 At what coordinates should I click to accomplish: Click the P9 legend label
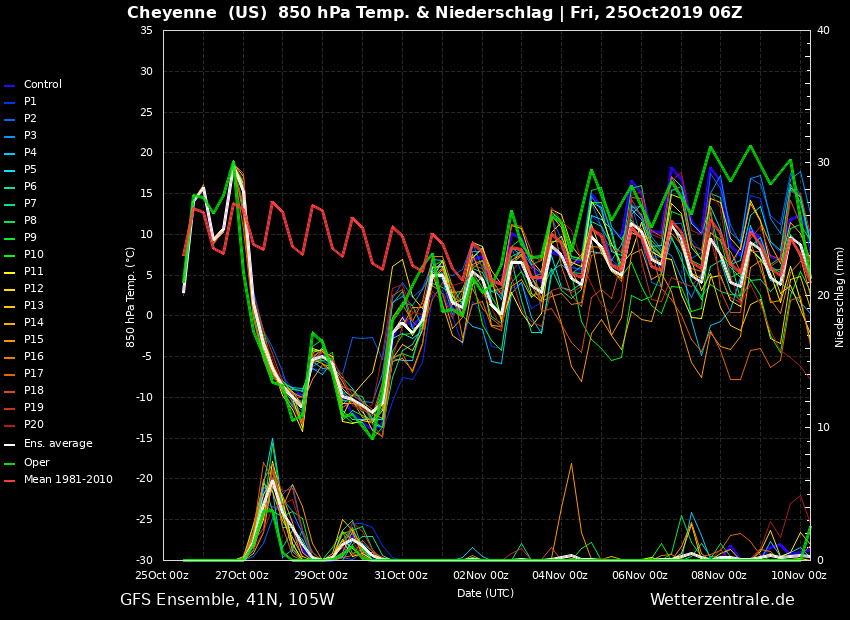coord(30,237)
